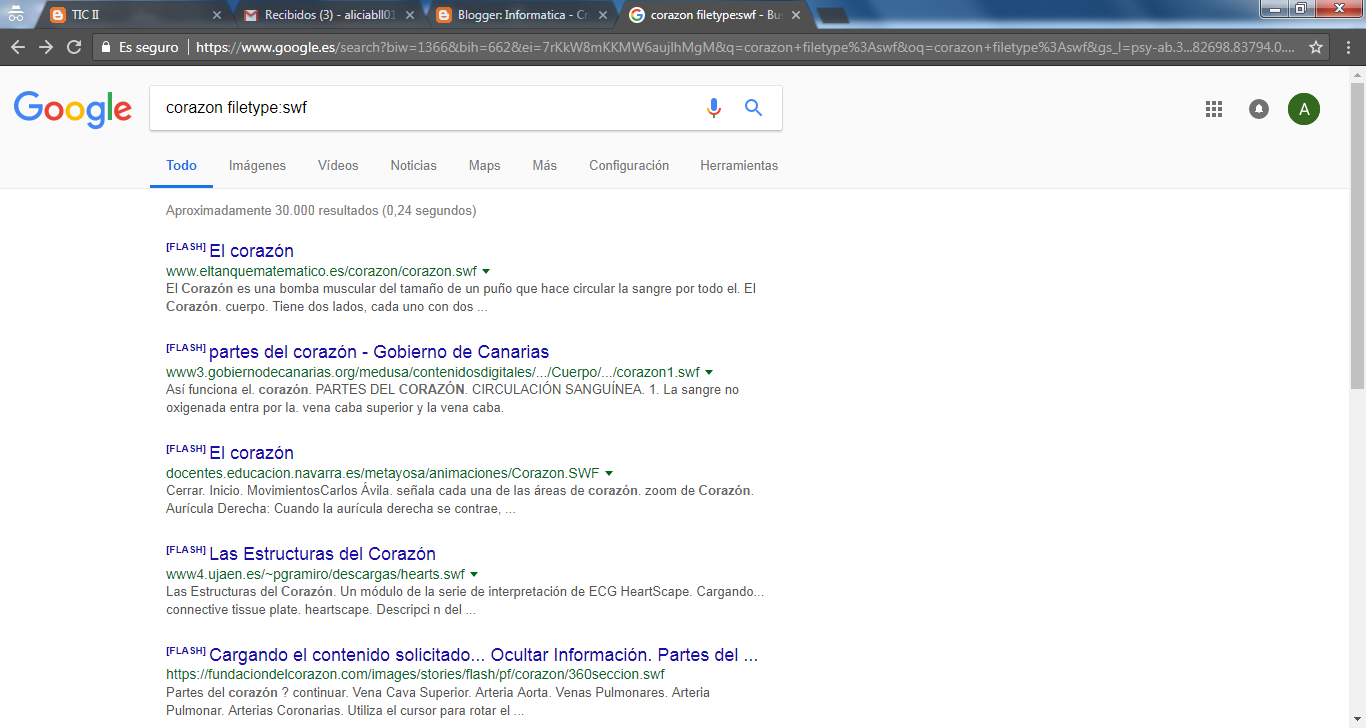1366x728 pixels.
Task: Expand the arrow next to hearts.swf result
Action: tap(473, 574)
